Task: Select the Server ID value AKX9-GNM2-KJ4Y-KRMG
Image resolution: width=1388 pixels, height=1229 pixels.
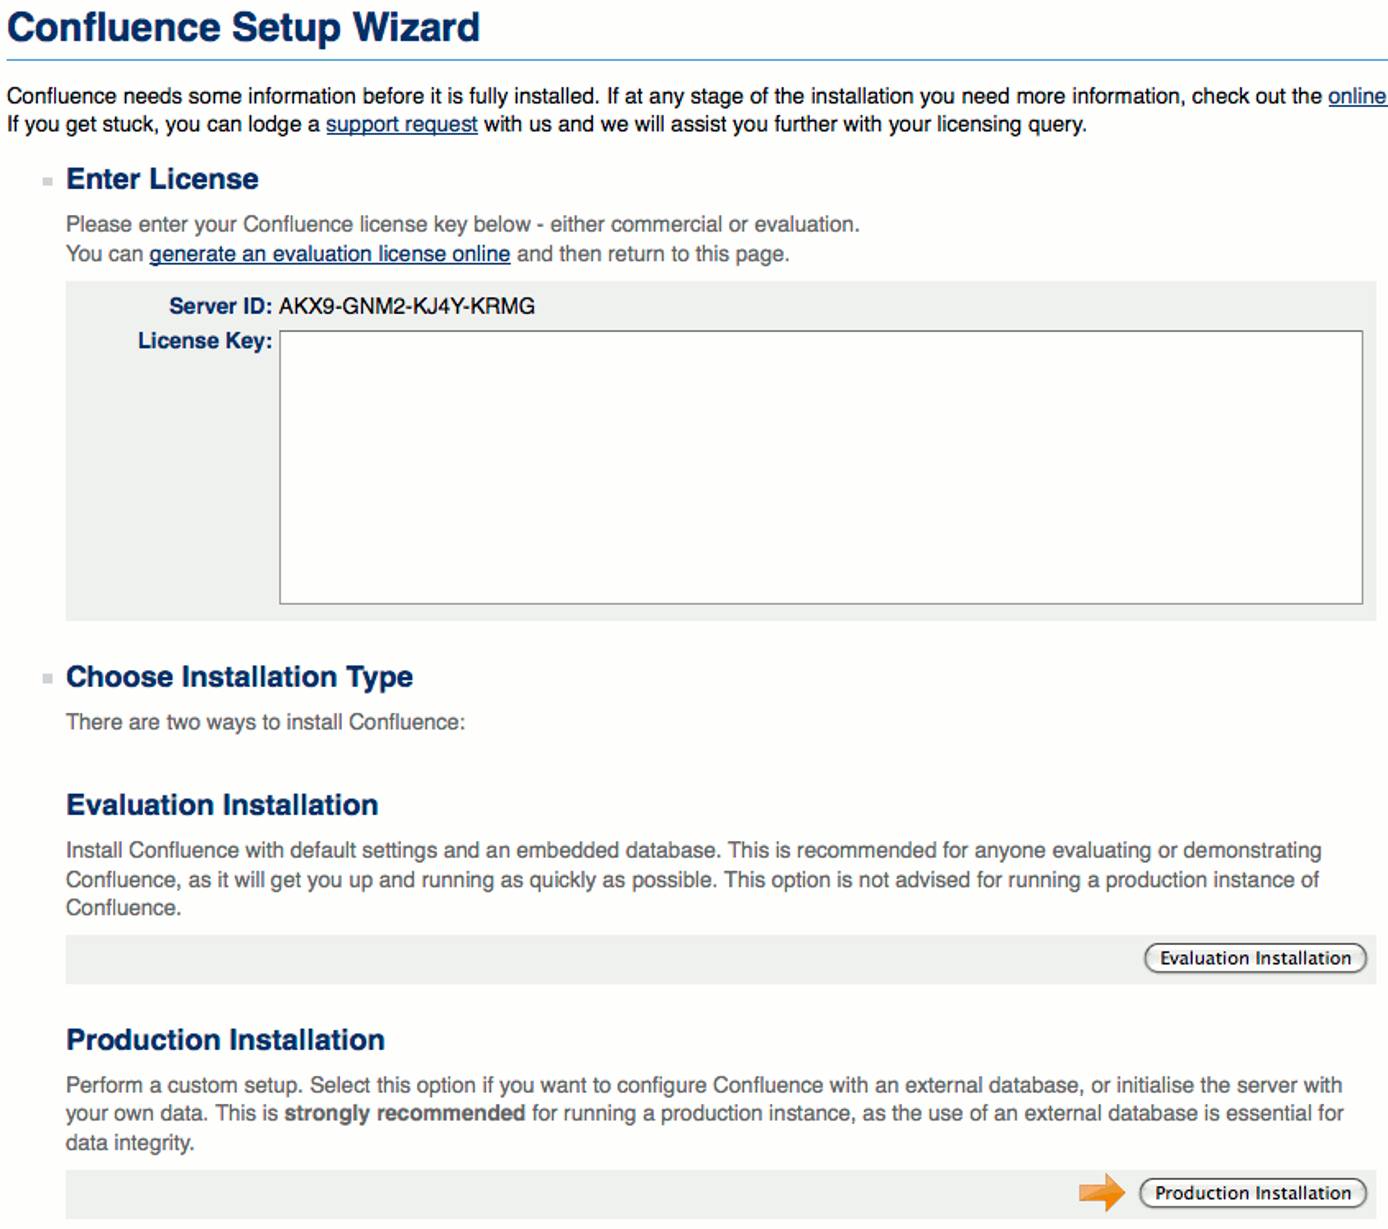Action: pos(406,305)
